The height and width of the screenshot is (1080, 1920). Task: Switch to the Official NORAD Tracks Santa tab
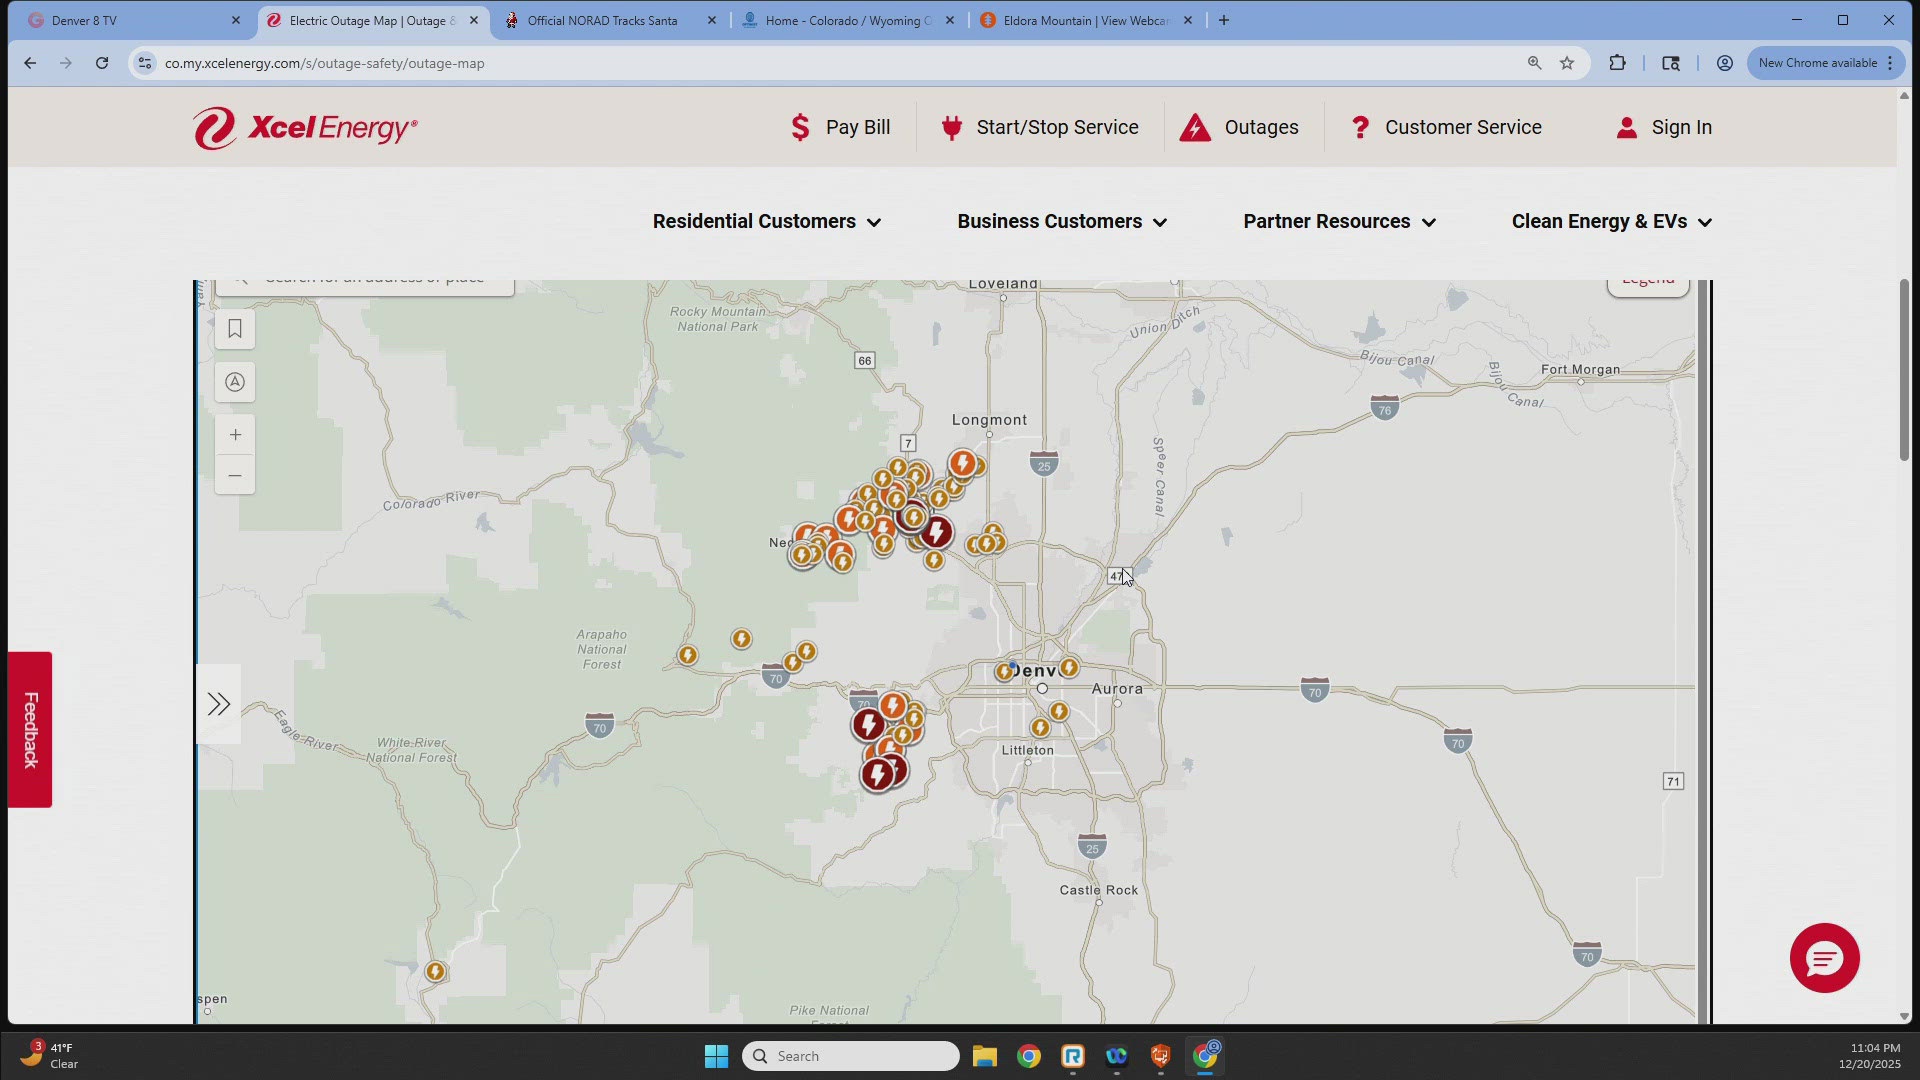click(x=600, y=20)
